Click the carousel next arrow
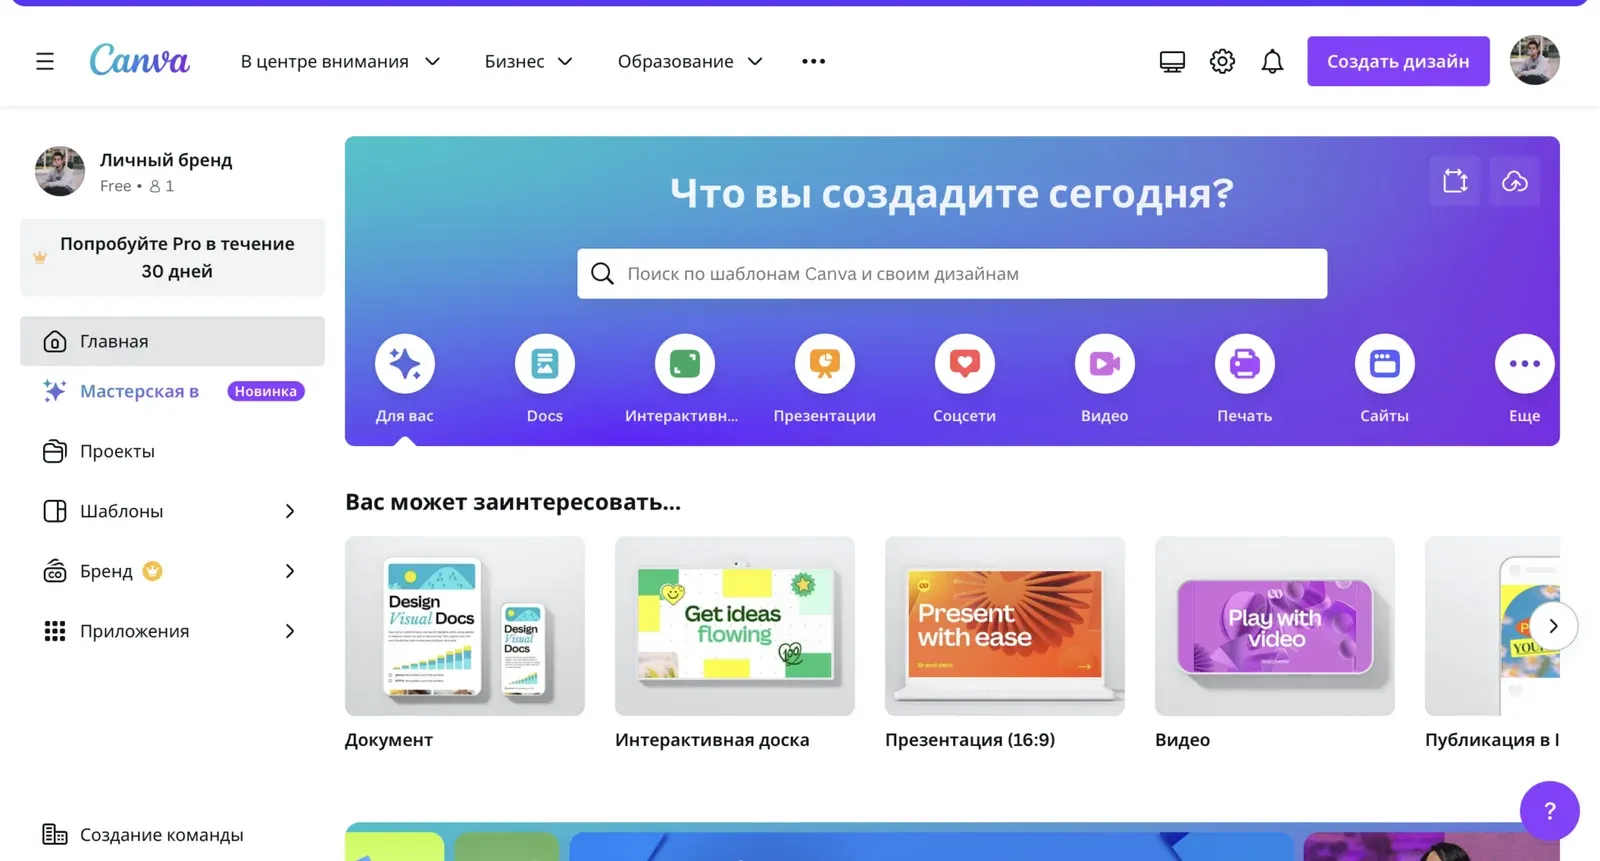 (1553, 626)
